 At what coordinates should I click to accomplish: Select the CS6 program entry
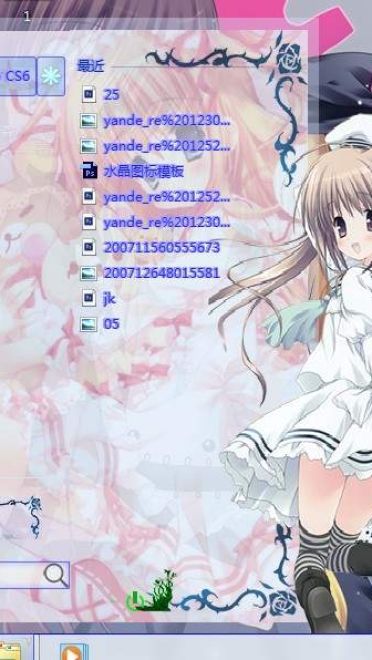17,76
